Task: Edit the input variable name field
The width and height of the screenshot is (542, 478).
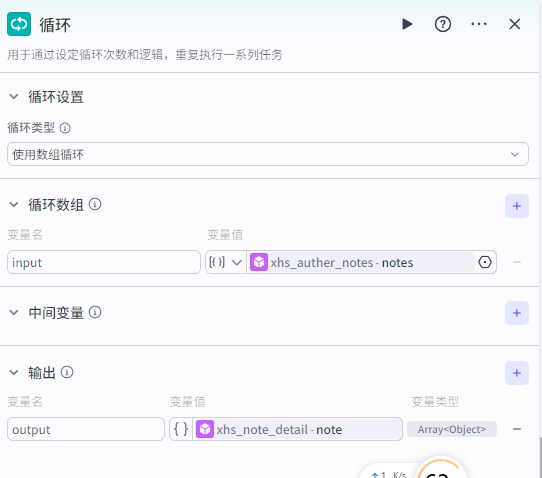Action: (104, 262)
